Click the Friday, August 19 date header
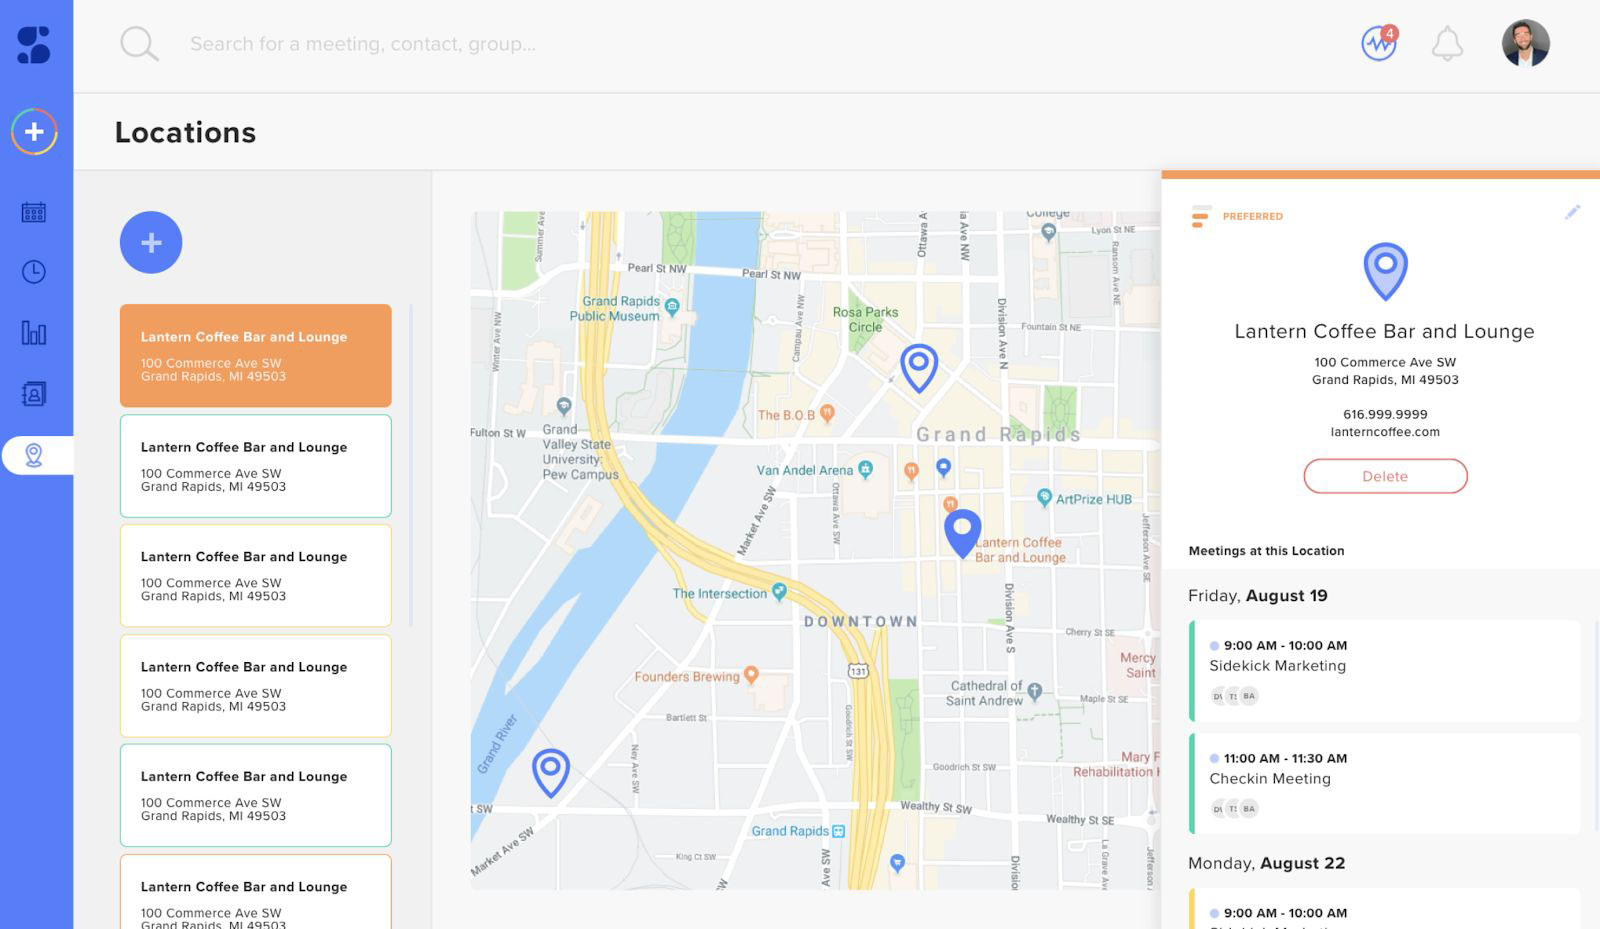This screenshot has width=1600, height=929. [1258, 595]
